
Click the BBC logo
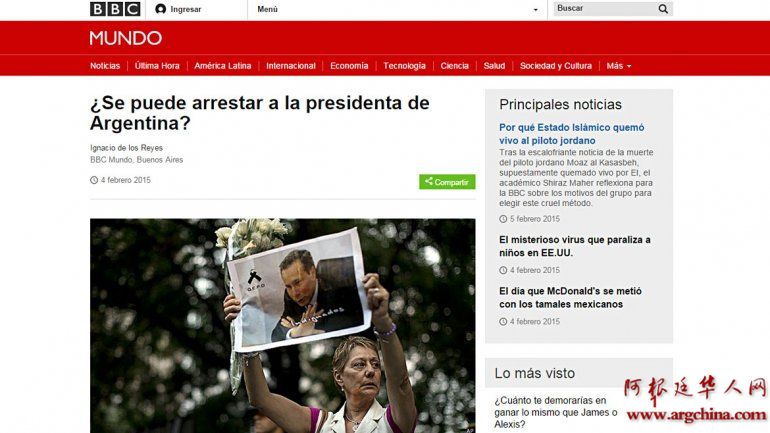pos(115,9)
